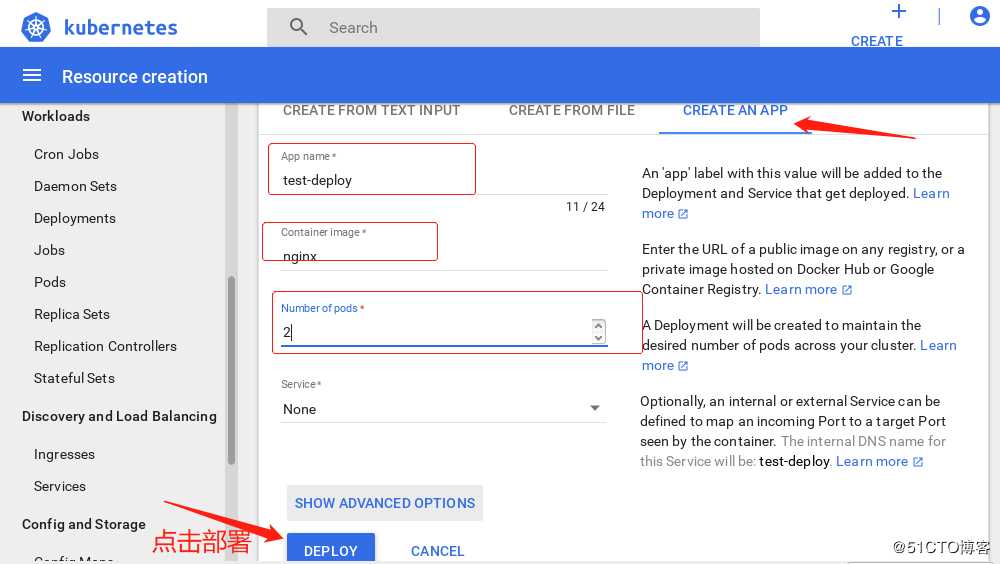
Task: Open Learn more link about Service DNS name
Action: [871, 461]
